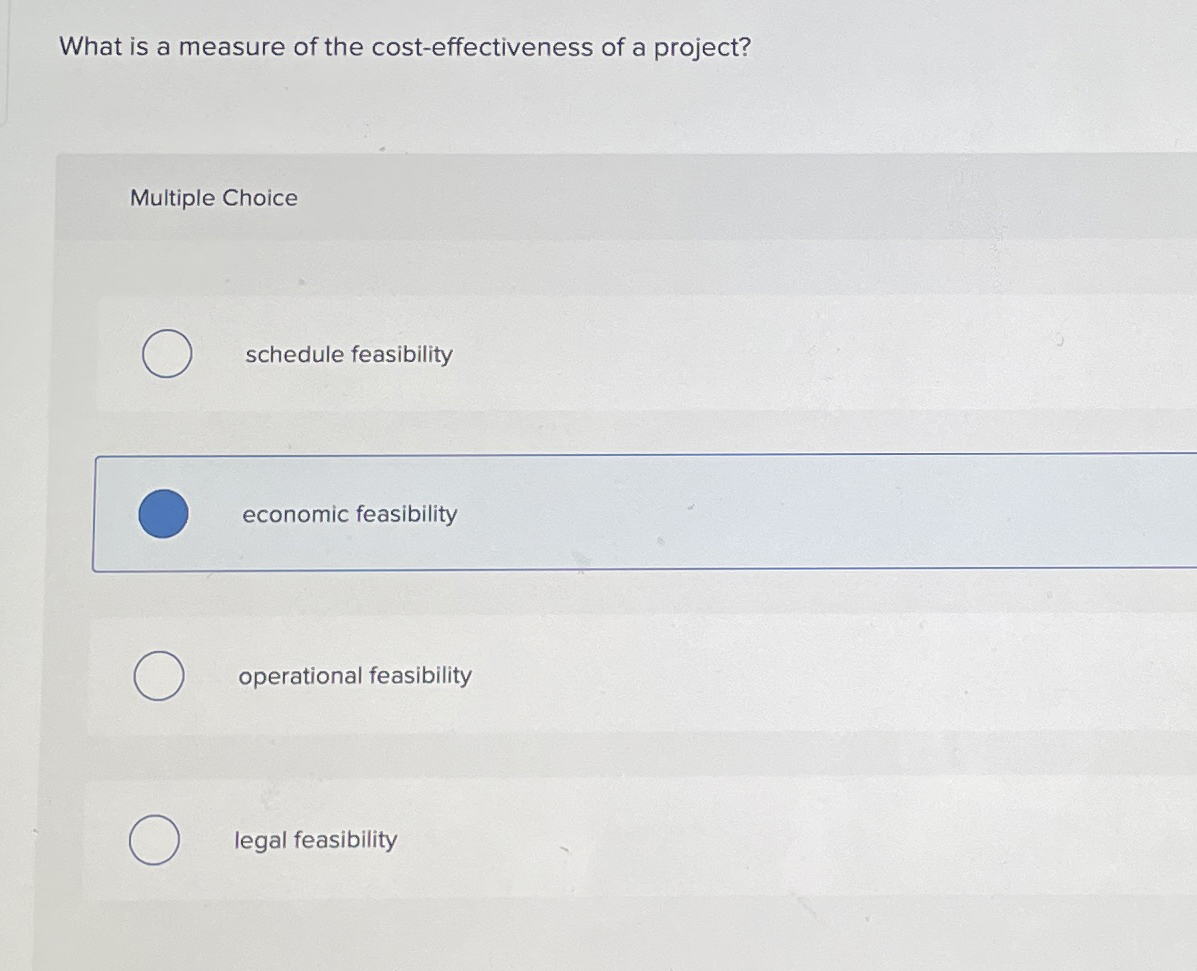The height and width of the screenshot is (971, 1197).
Task: Select the legal feasibility radio button
Action: pos(157,841)
